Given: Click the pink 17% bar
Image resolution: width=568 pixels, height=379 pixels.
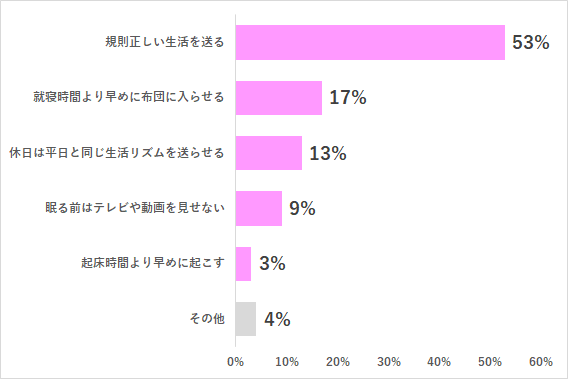Looking at the screenshot, I should point(279,98).
